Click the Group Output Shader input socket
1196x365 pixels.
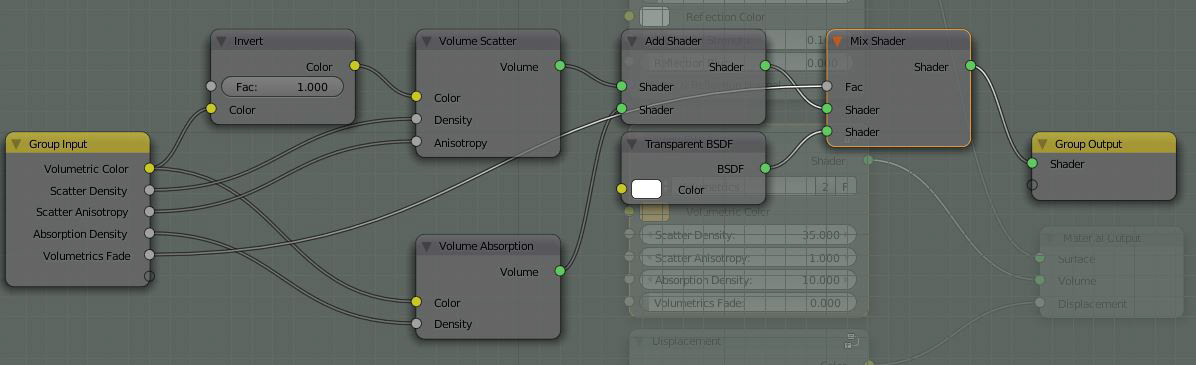pos(1032,163)
